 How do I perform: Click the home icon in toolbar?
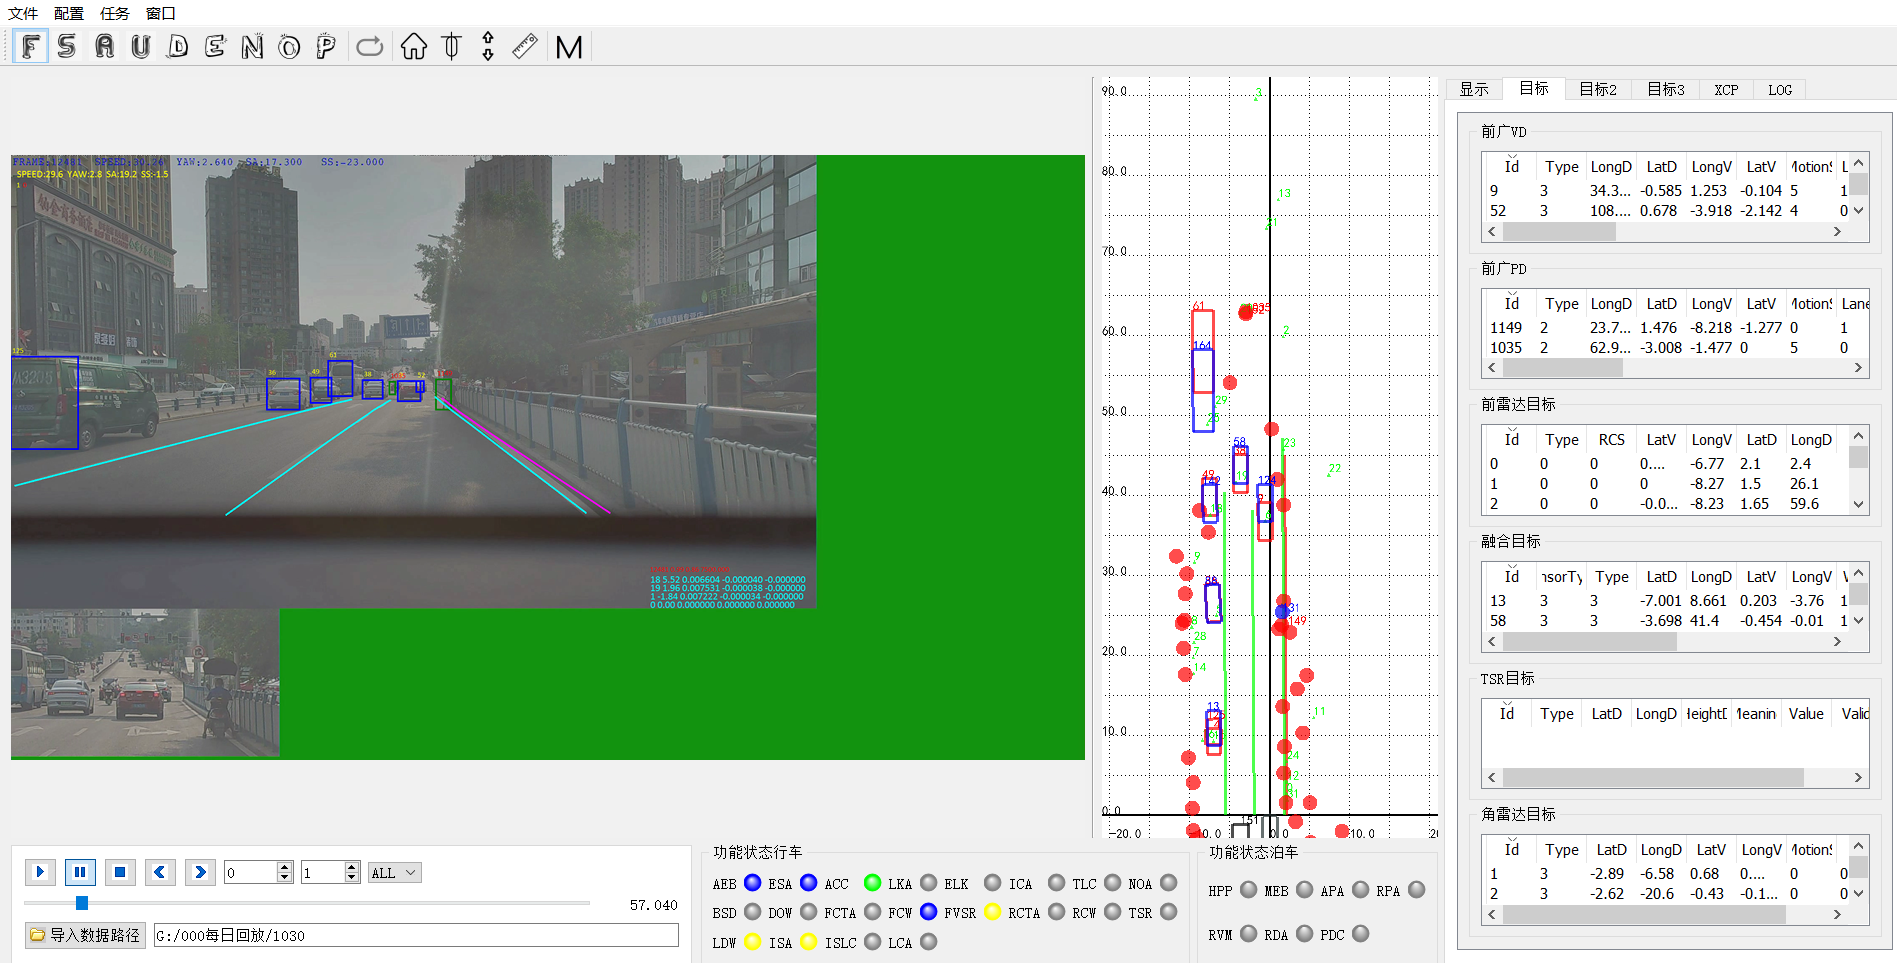pos(414,46)
